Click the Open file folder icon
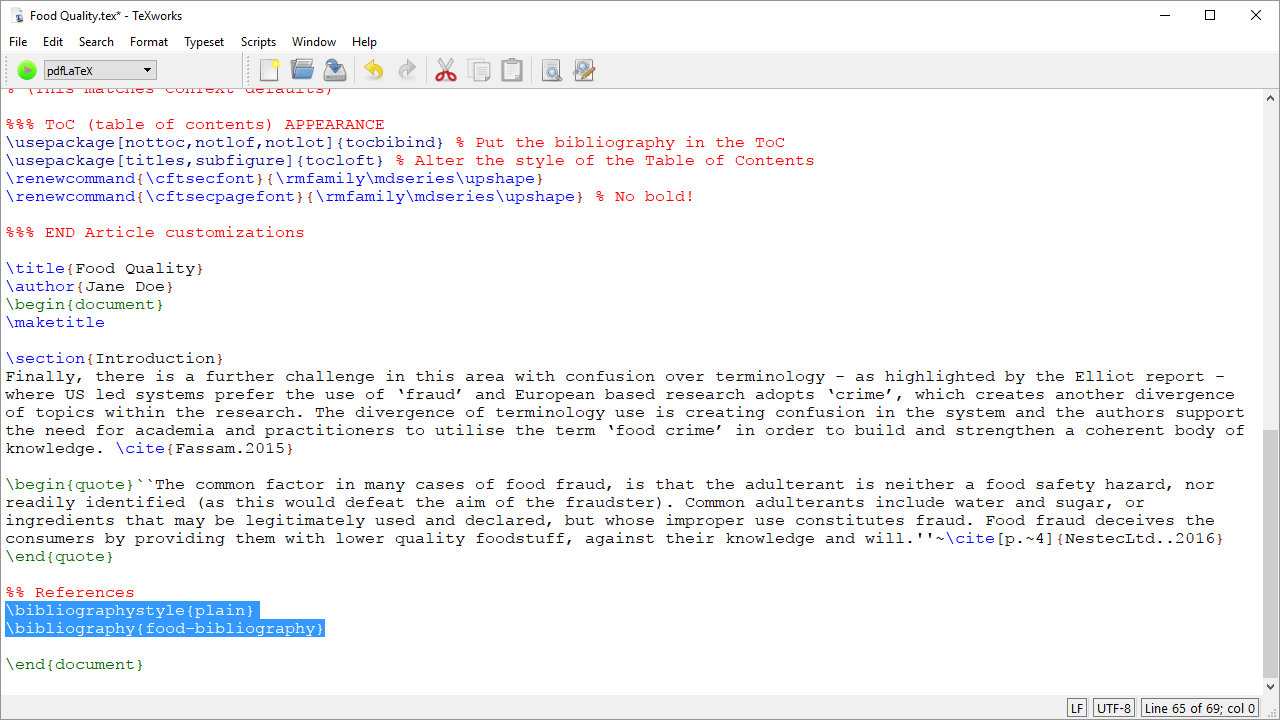The width and height of the screenshot is (1280, 720). (x=302, y=70)
